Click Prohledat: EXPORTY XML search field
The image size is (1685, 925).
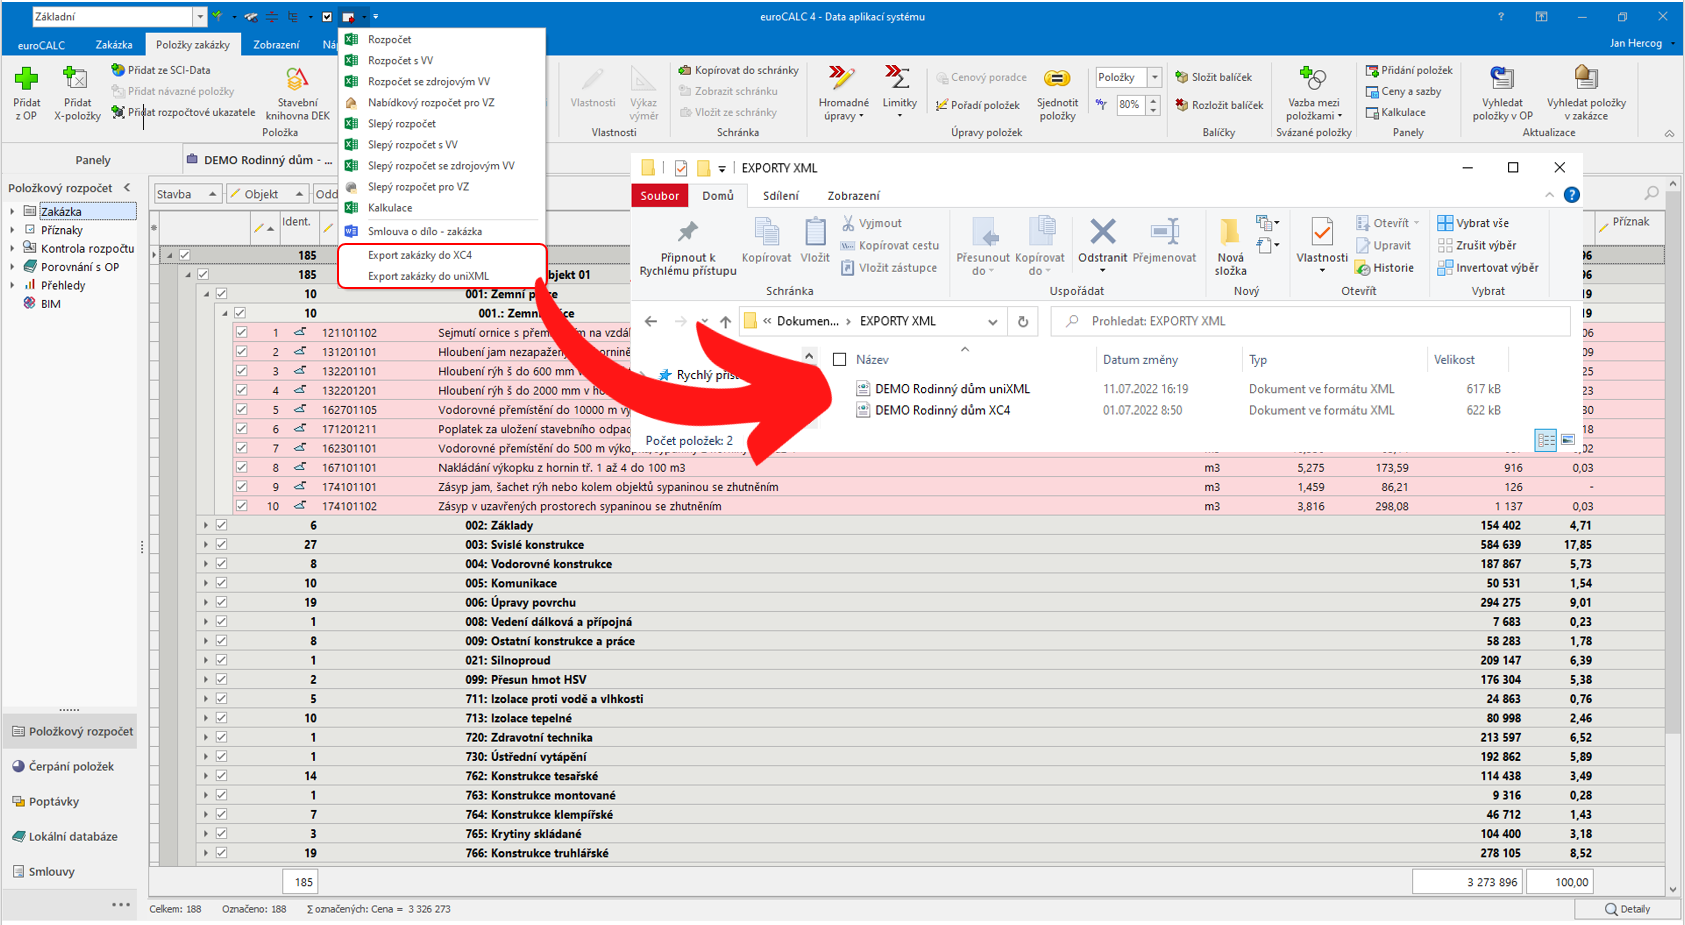(x=1311, y=321)
